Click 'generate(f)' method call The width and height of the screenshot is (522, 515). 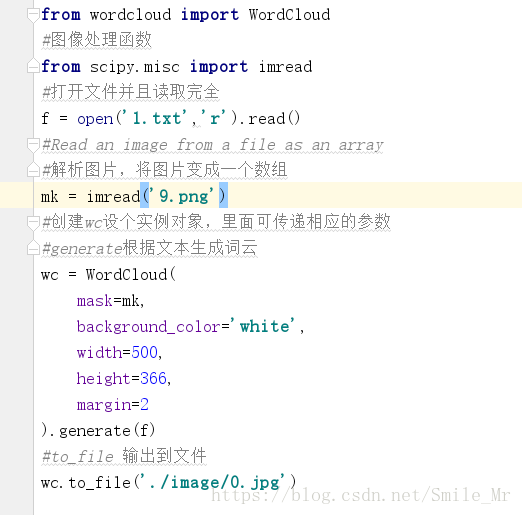pos(107,430)
